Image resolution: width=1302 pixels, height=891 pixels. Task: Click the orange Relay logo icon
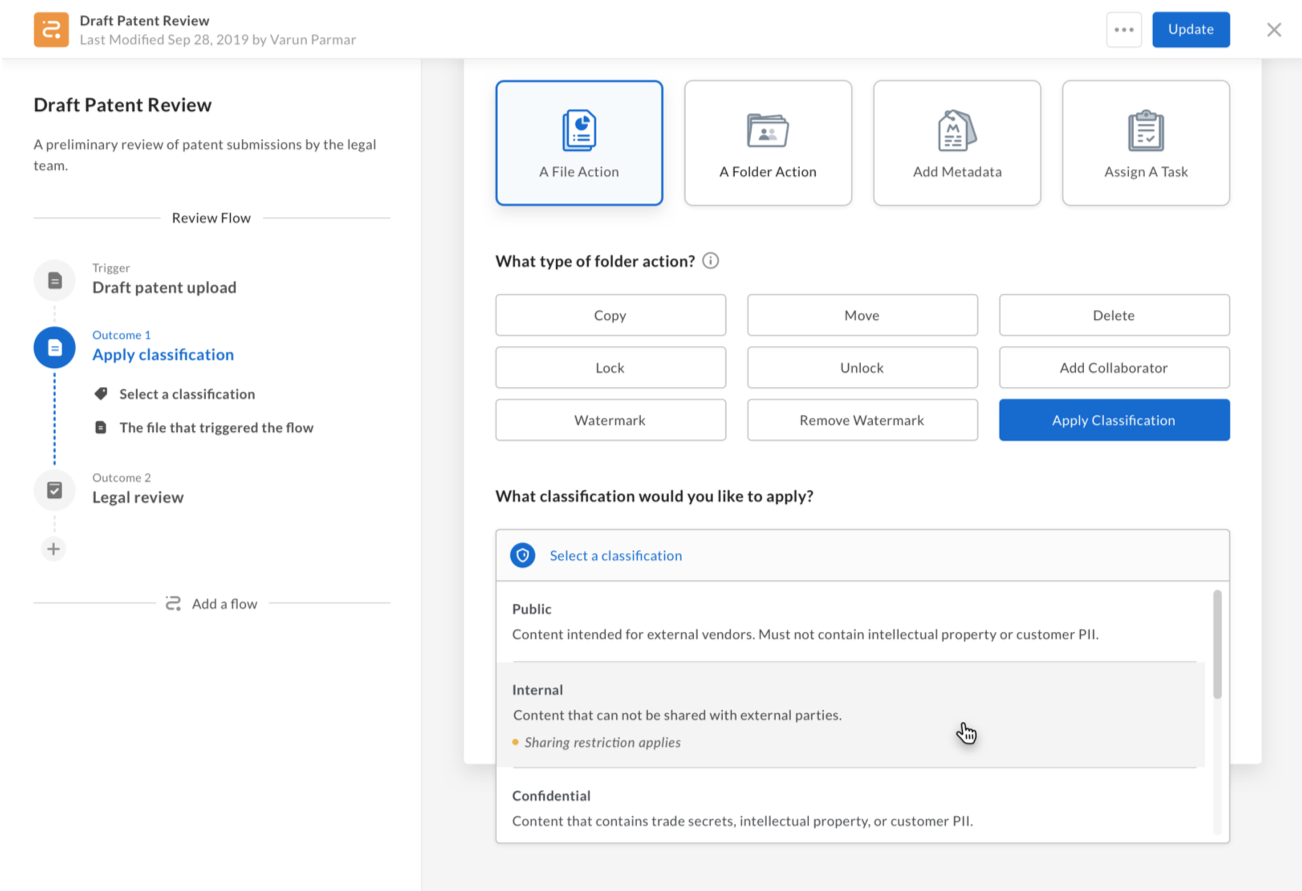(x=51, y=30)
